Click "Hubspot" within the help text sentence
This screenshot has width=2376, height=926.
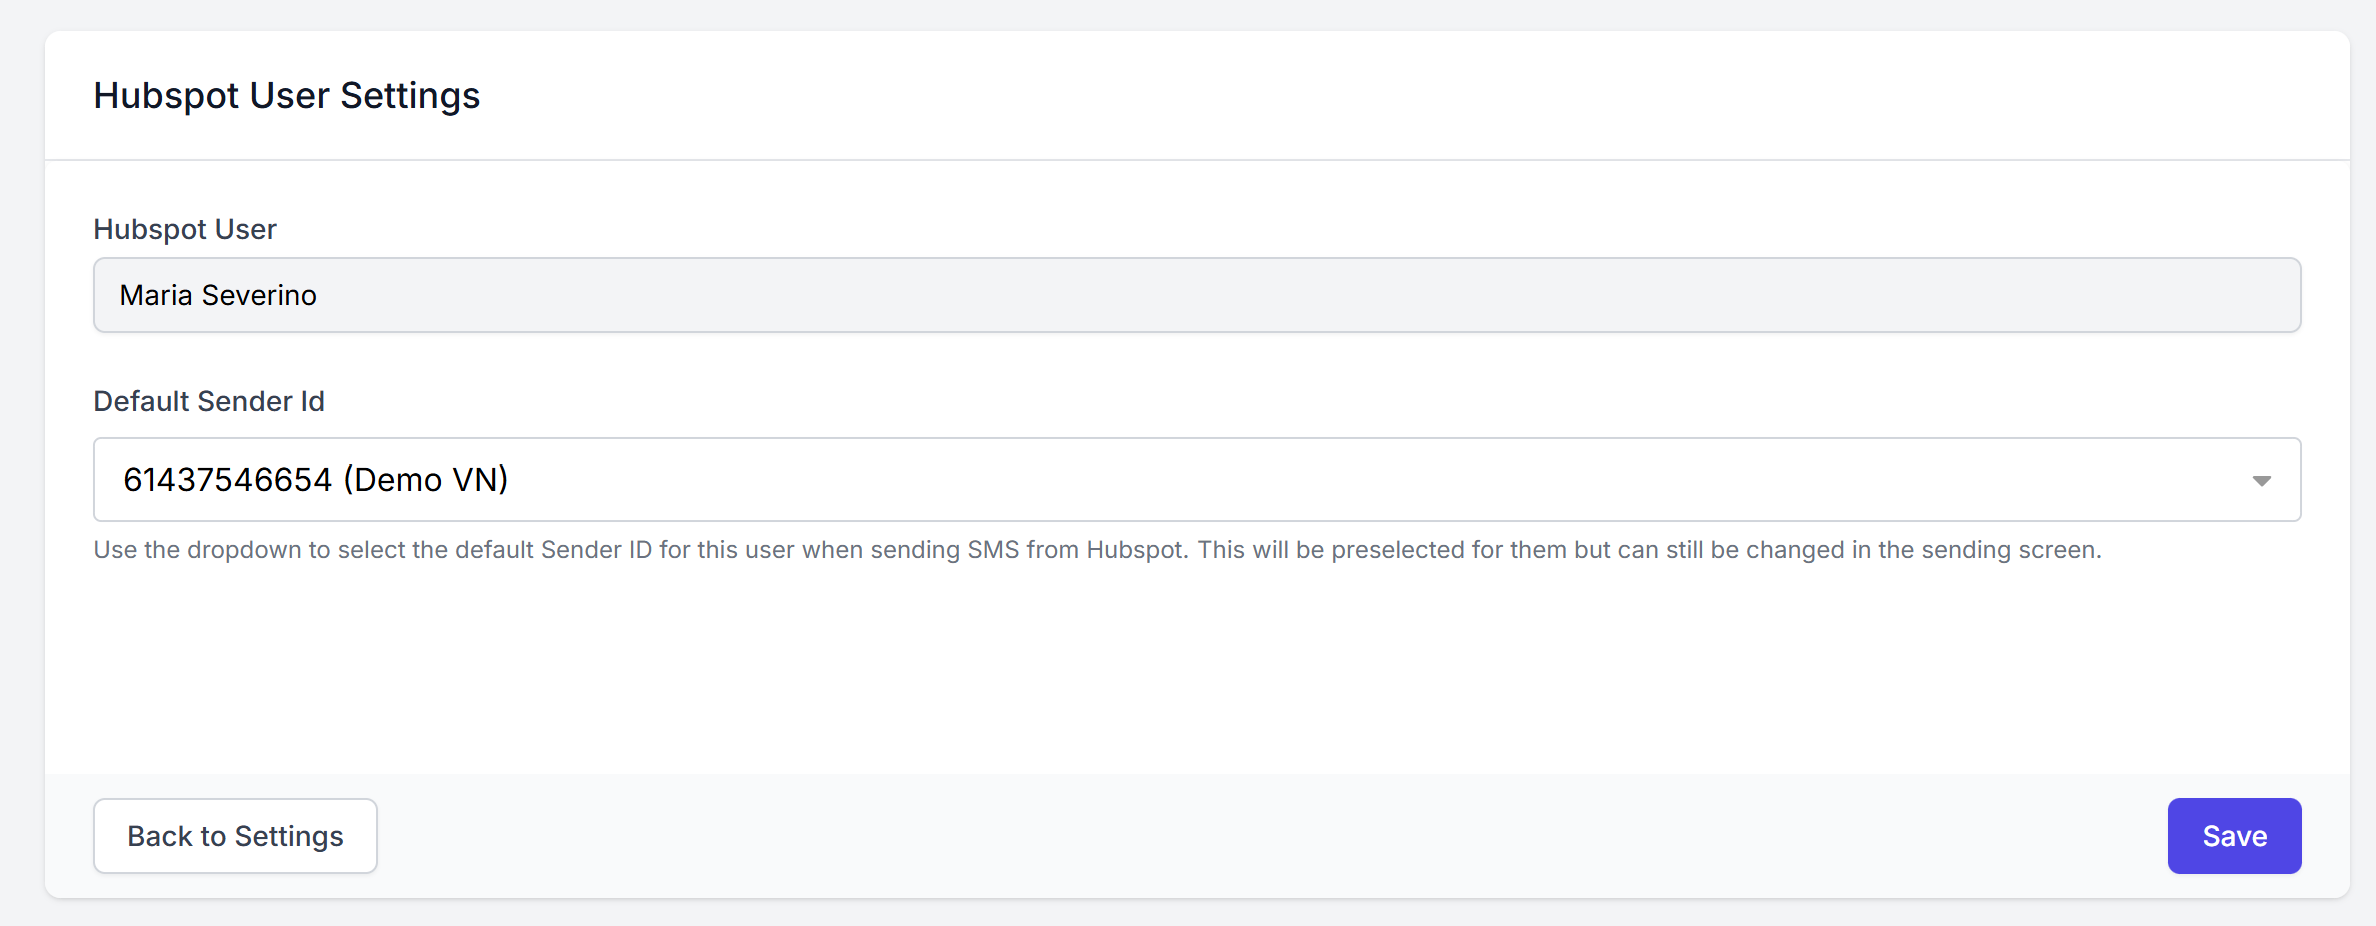pyautogui.click(x=1135, y=550)
